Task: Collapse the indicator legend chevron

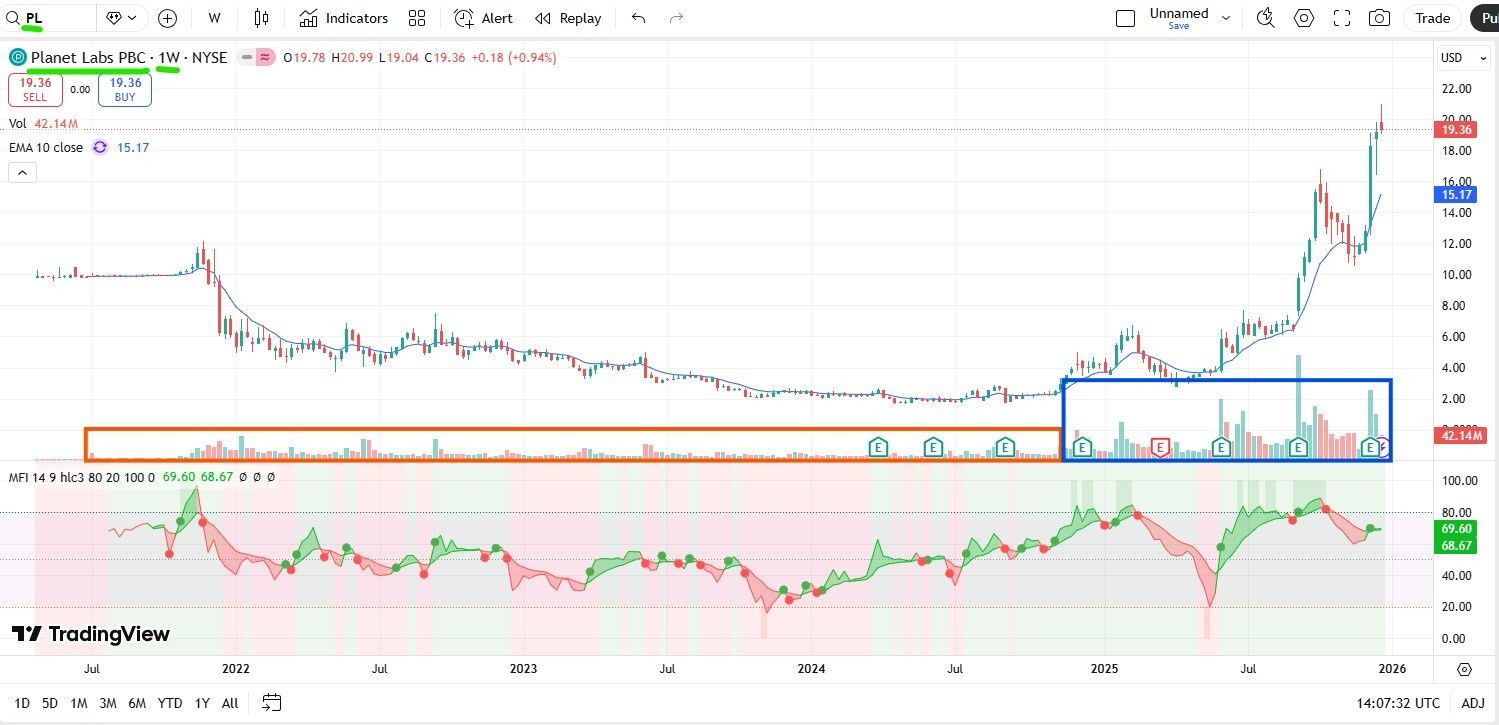Action: pyautogui.click(x=22, y=172)
